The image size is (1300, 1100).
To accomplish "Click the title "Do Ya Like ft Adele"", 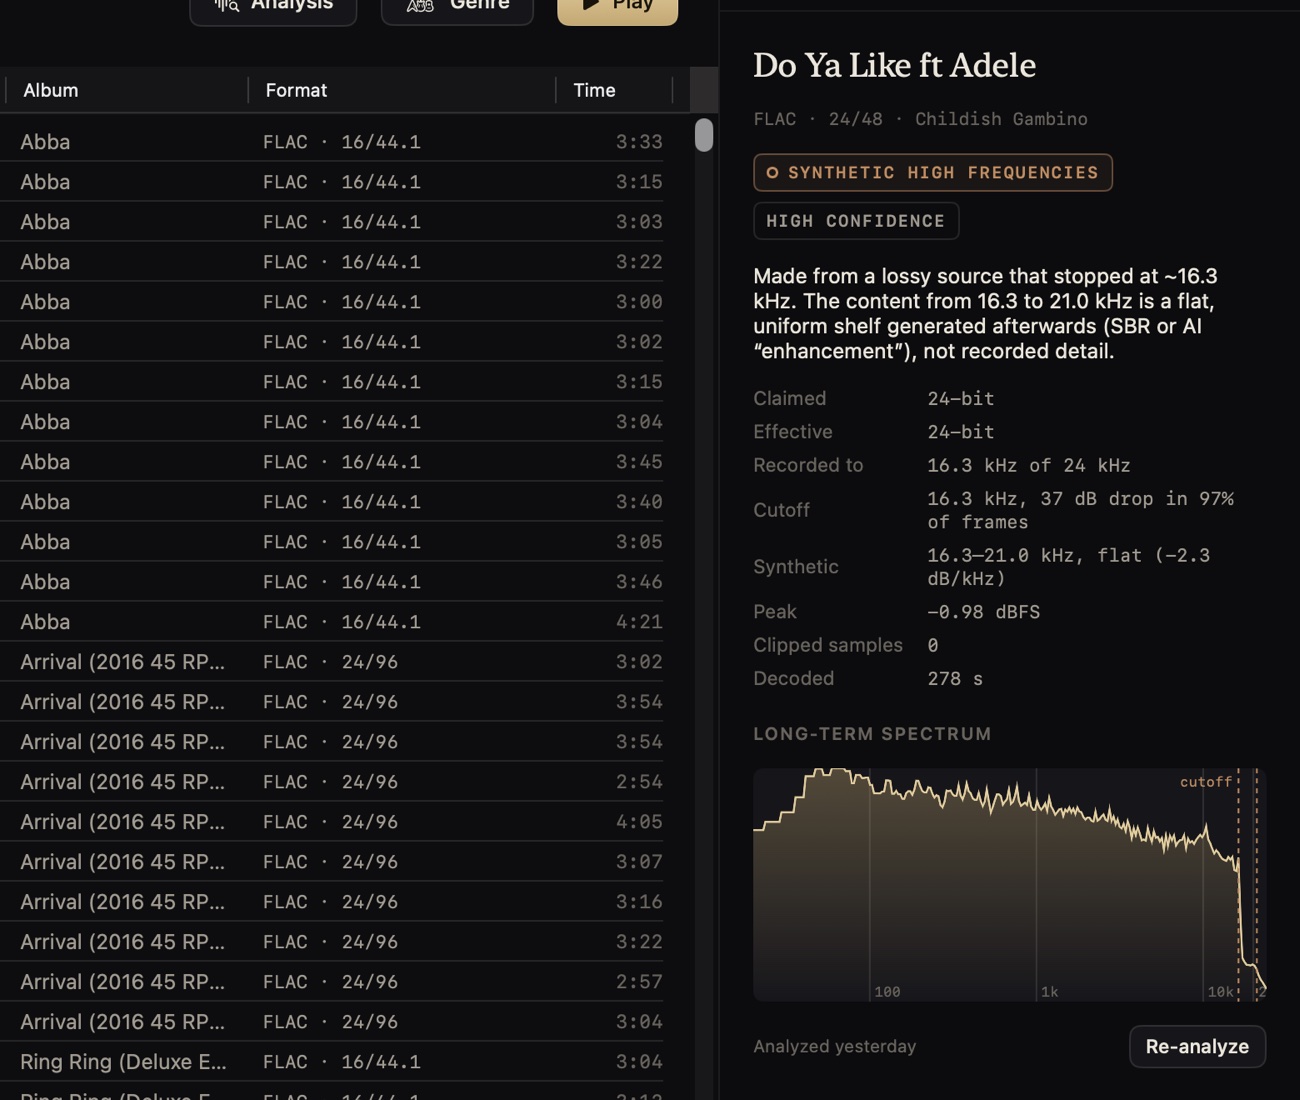I will click(894, 65).
